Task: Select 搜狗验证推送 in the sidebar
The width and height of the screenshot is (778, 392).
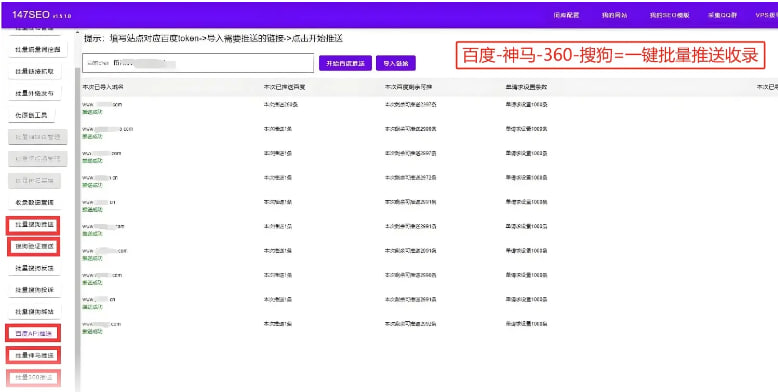Action: (34, 247)
